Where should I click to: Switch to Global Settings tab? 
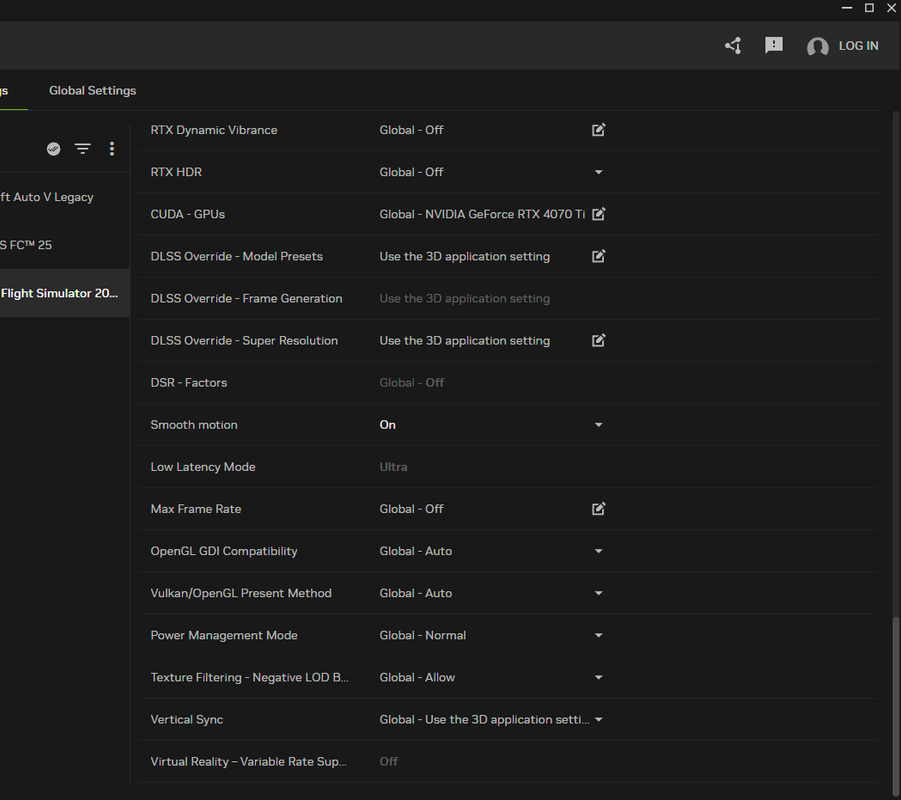[93, 90]
